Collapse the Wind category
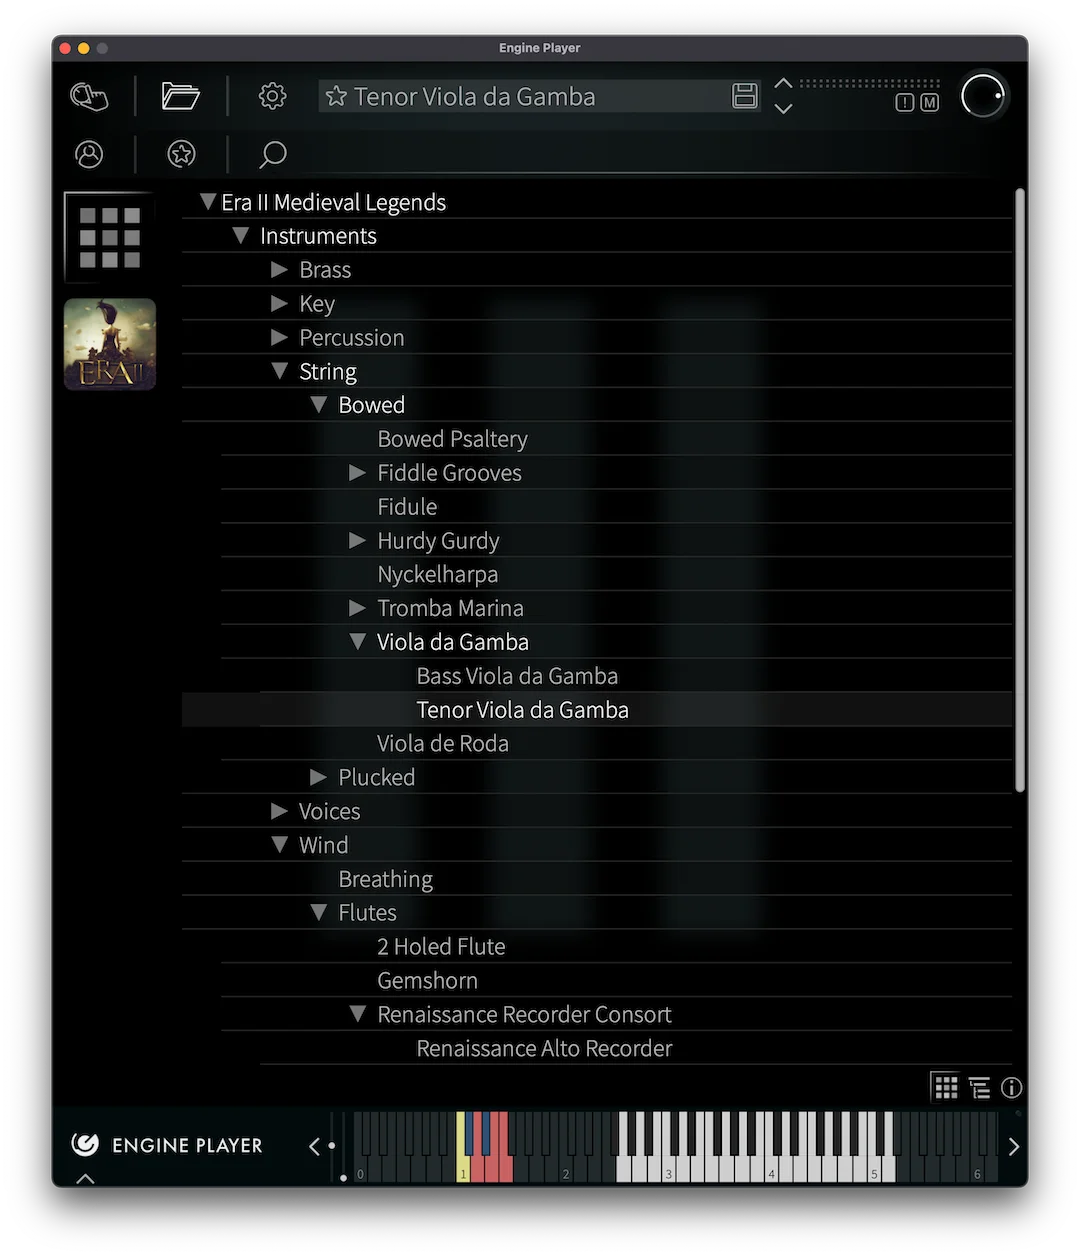This screenshot has width=1080, height=1256. pos(279,845)
